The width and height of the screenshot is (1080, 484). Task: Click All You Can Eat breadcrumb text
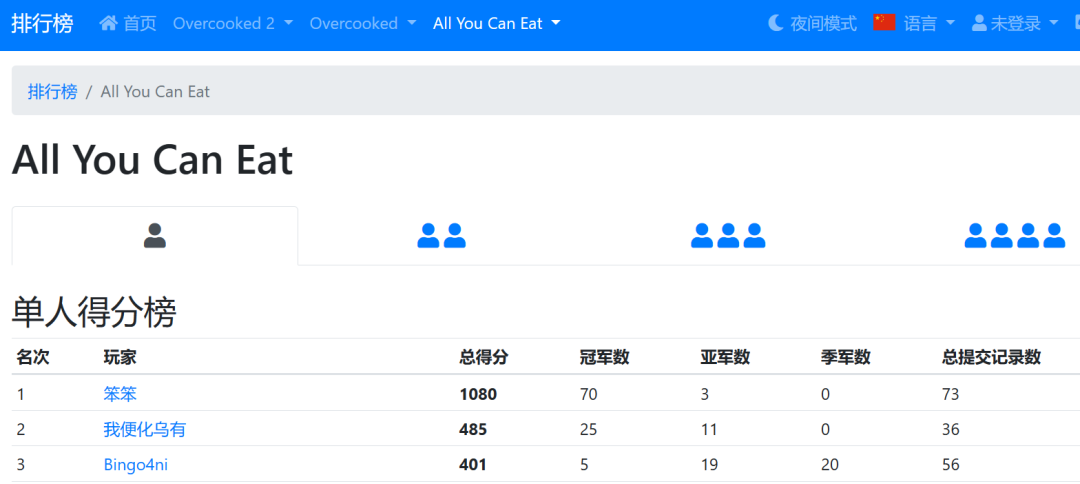(155, 91)
